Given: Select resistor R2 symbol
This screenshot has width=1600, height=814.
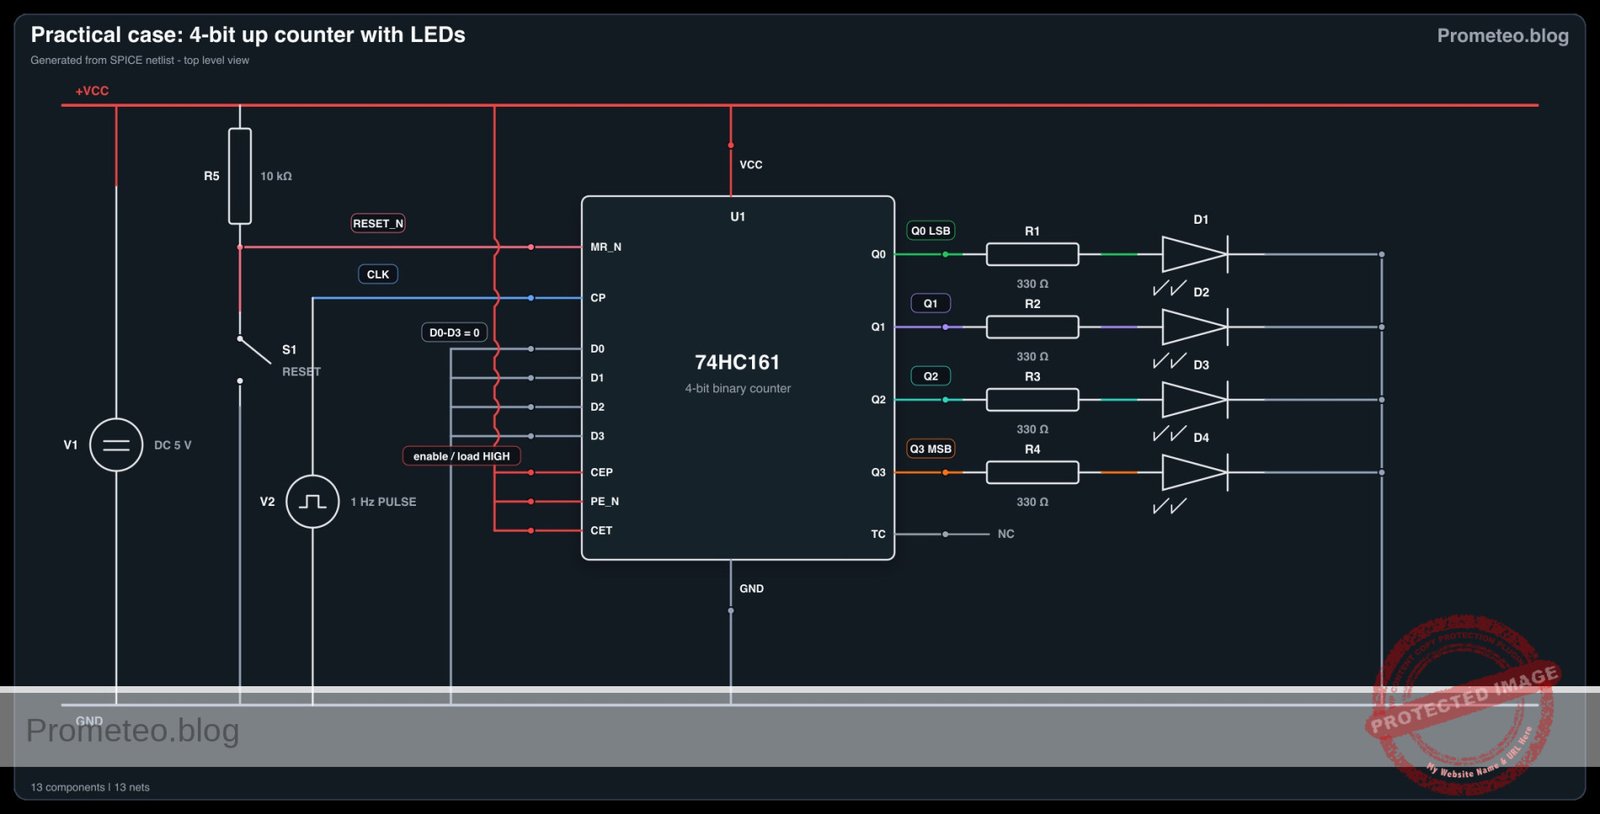Looking at the screenshot, I should pos(1032,327).
